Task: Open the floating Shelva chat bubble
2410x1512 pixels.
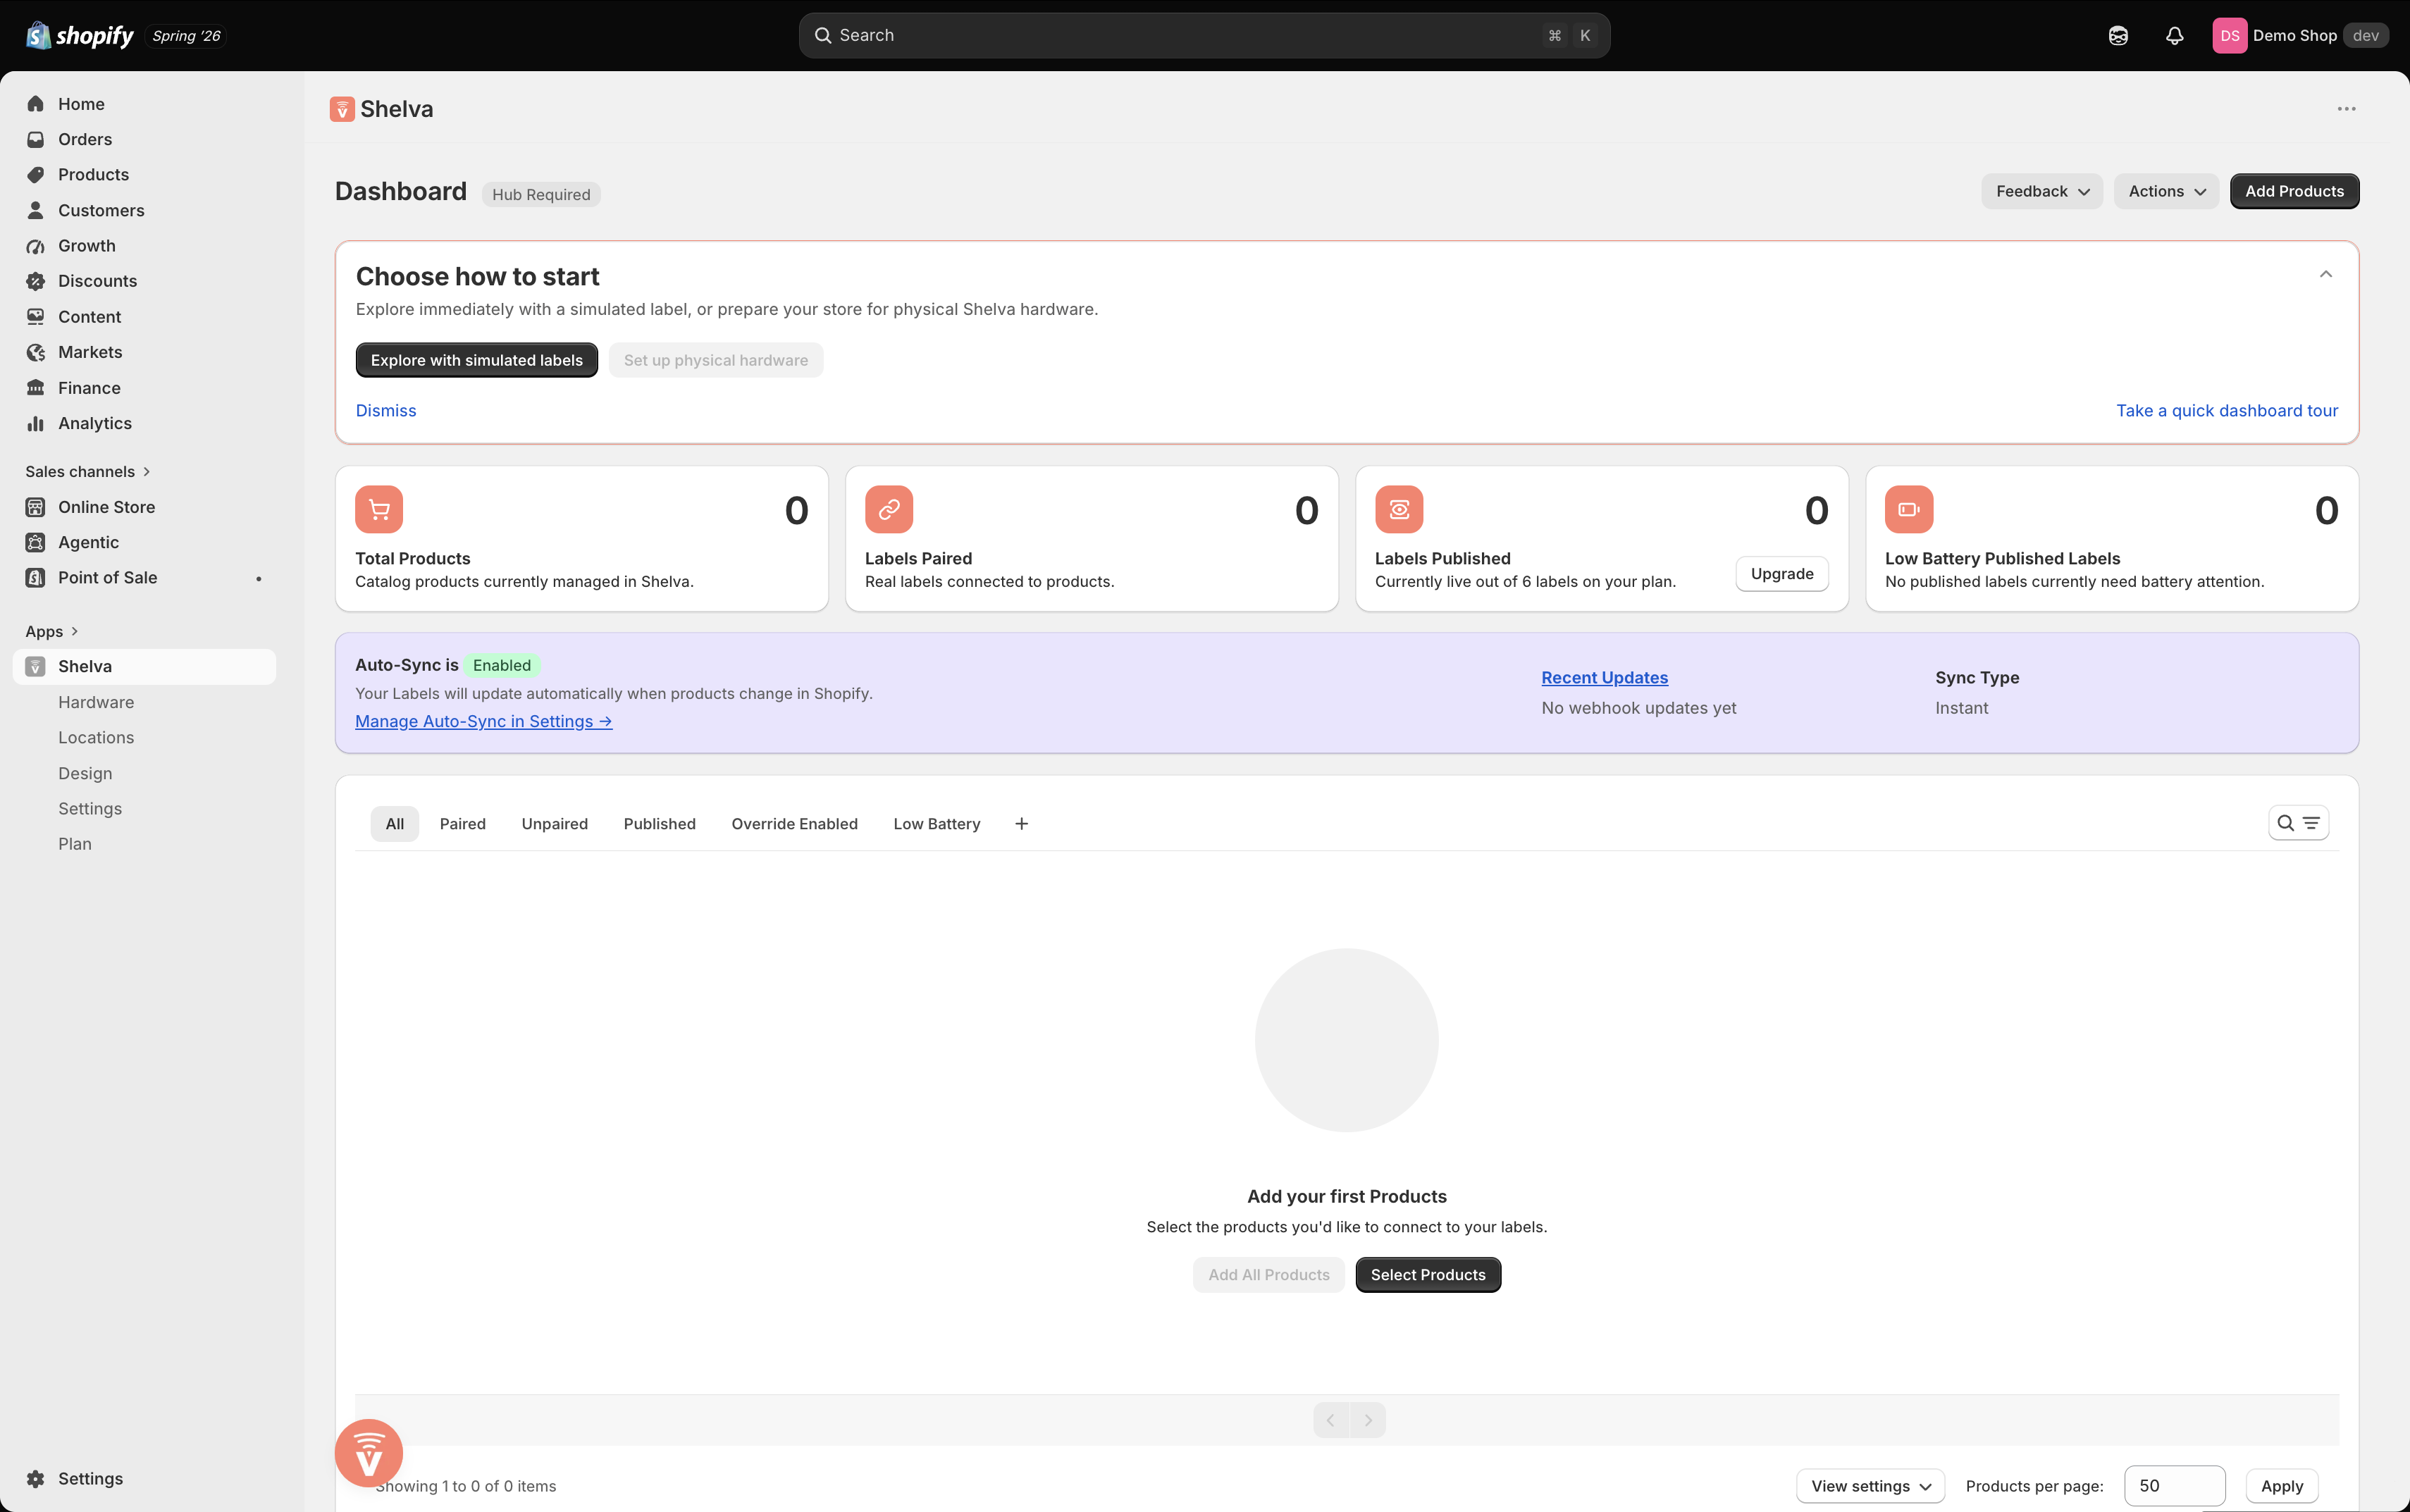Action: point(369,1453)
